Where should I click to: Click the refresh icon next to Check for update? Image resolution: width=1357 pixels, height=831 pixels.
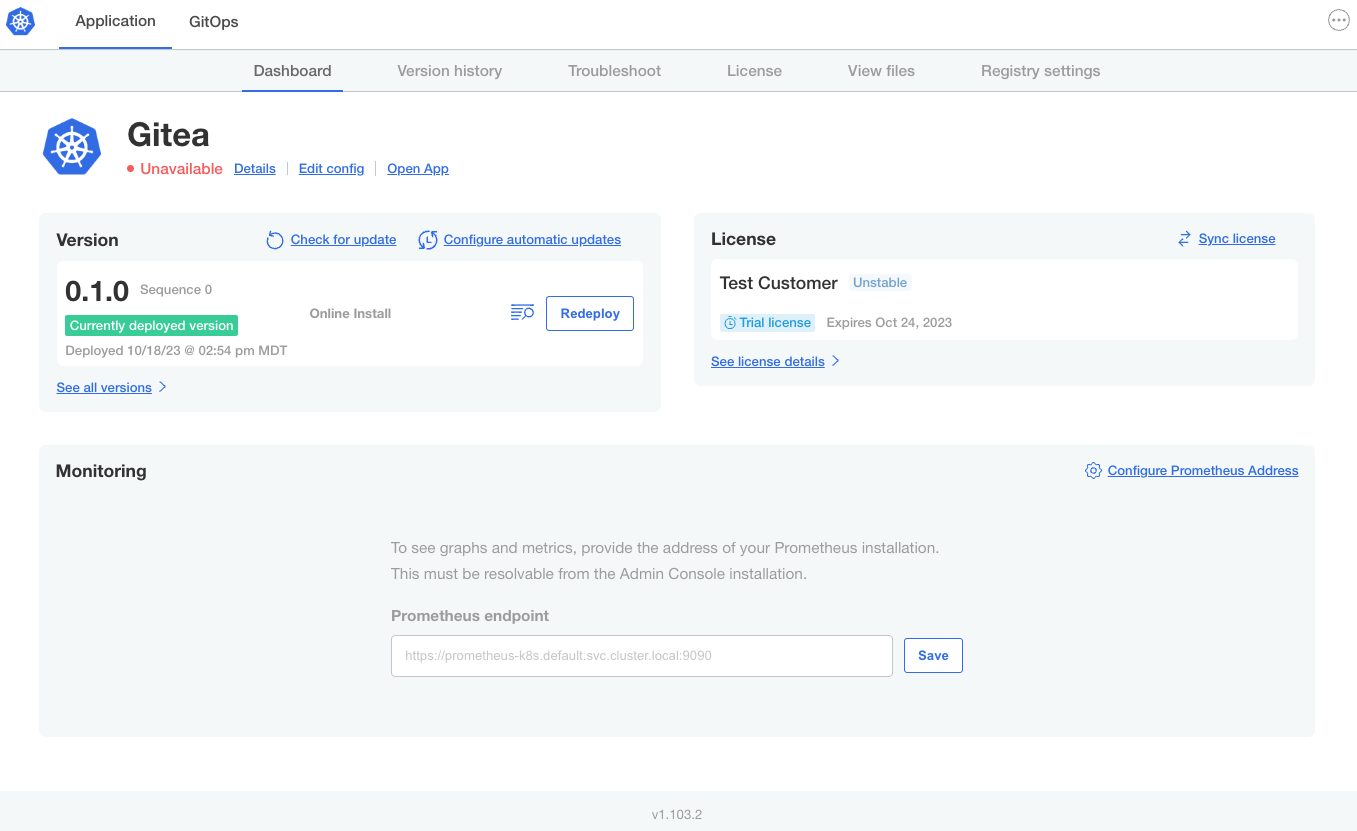point(274,240)
